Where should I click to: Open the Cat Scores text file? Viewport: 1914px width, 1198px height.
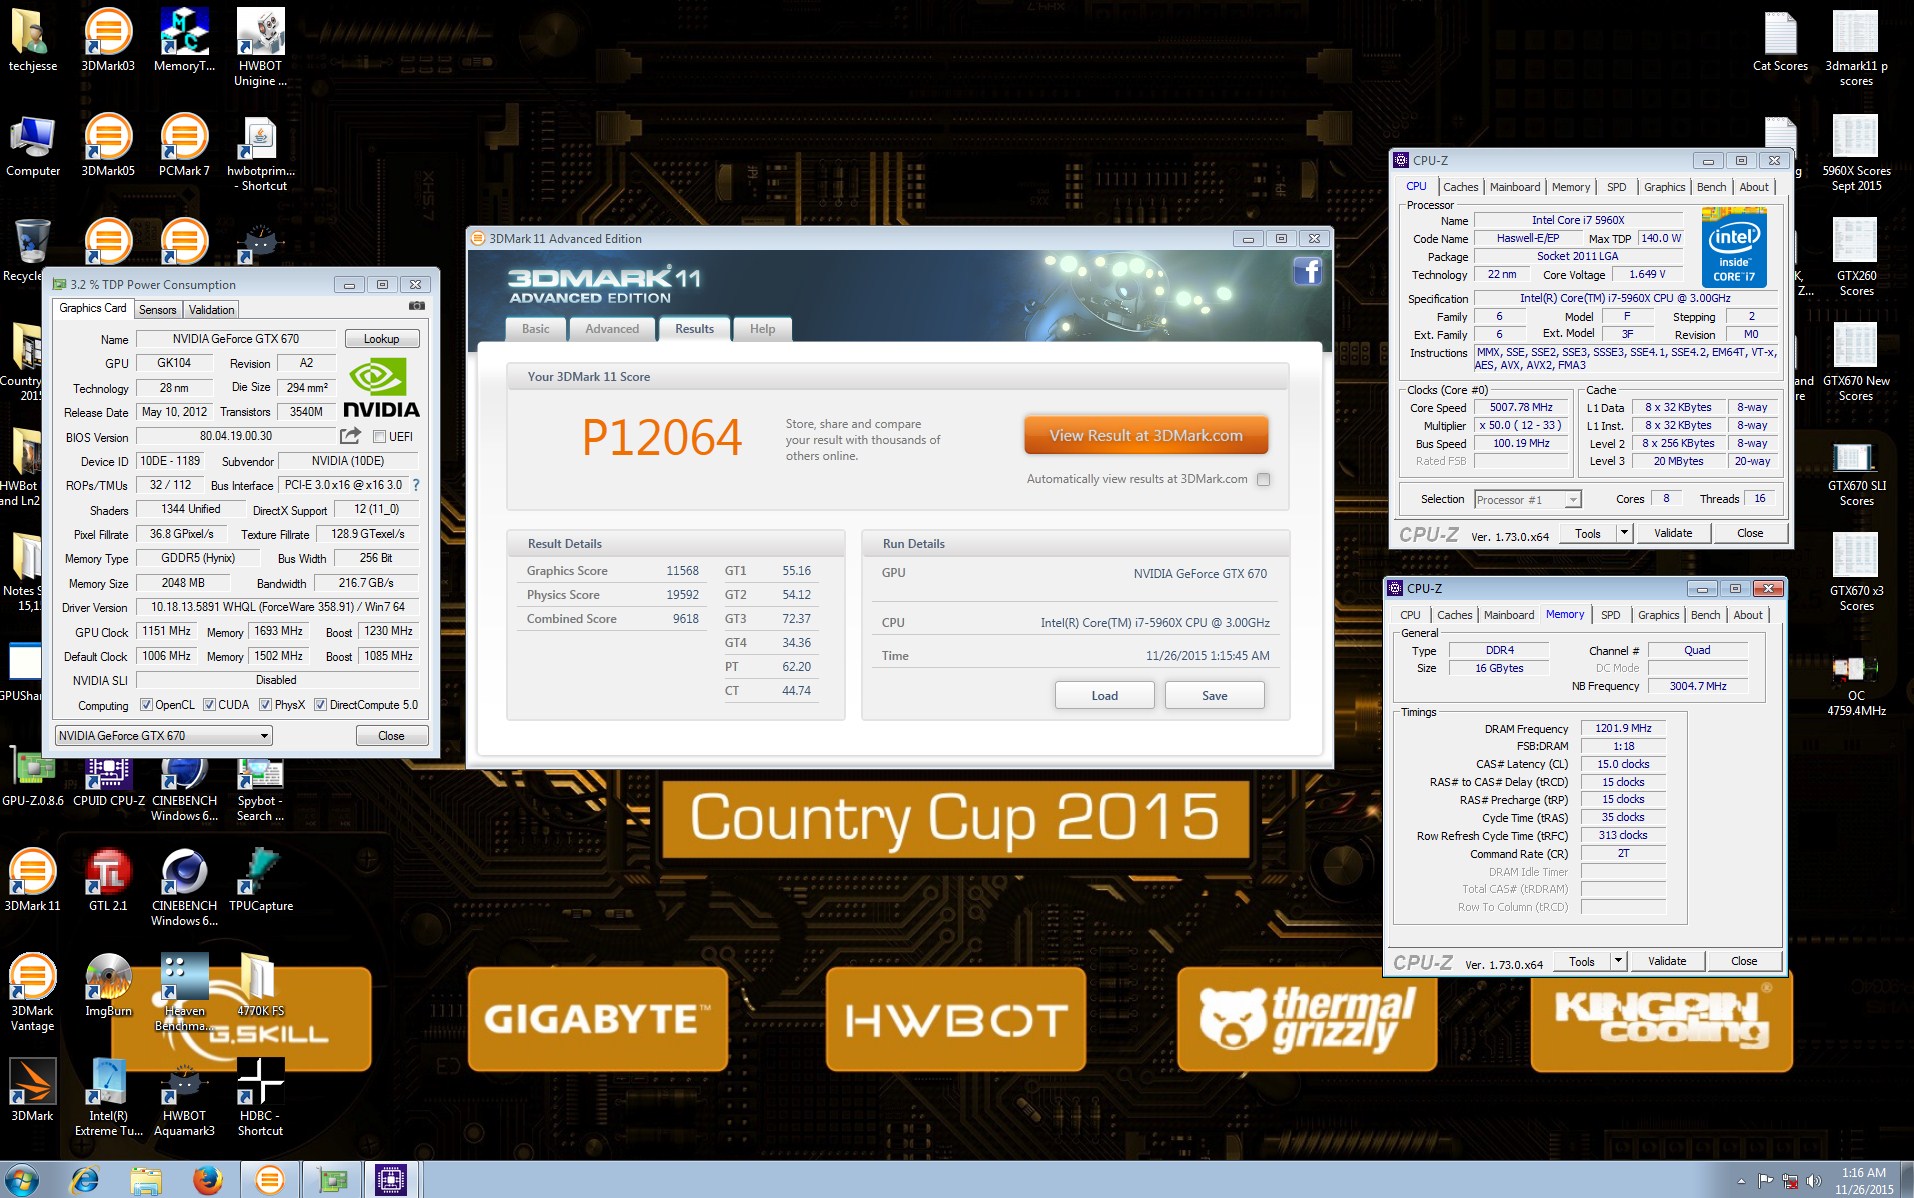click(x=1780, y=40)
